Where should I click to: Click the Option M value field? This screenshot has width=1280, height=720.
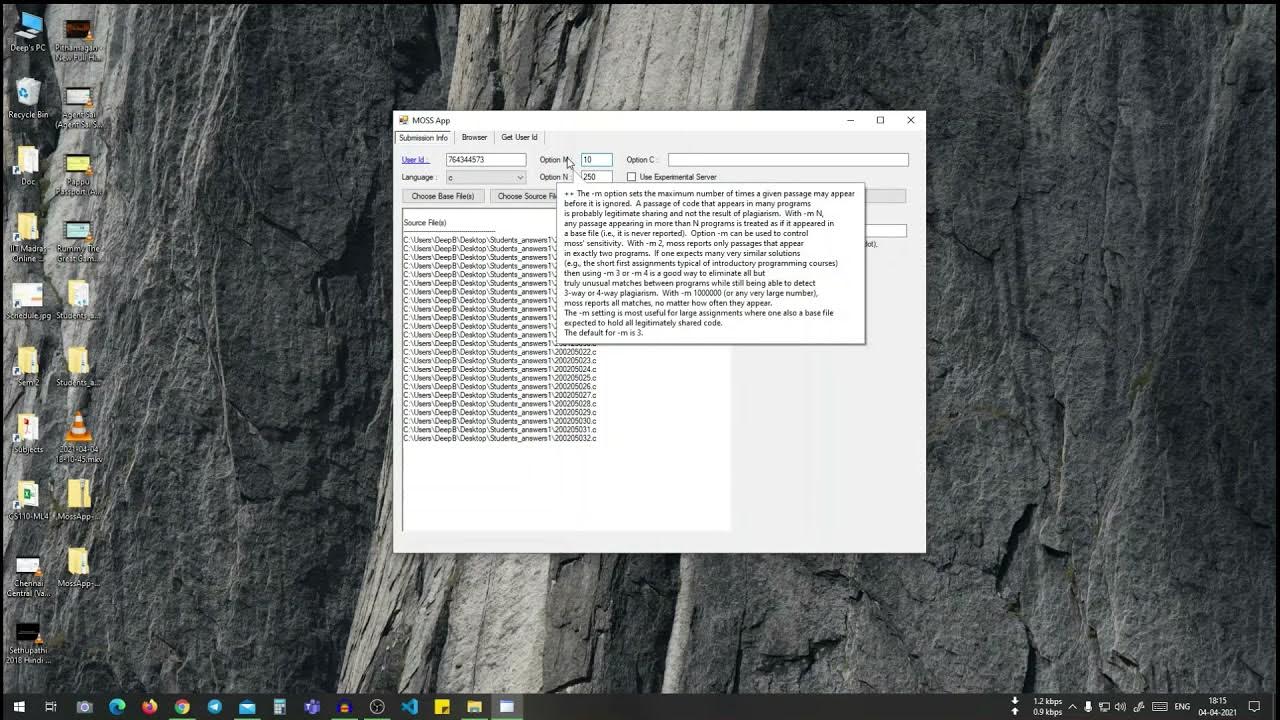click(596, 160)
